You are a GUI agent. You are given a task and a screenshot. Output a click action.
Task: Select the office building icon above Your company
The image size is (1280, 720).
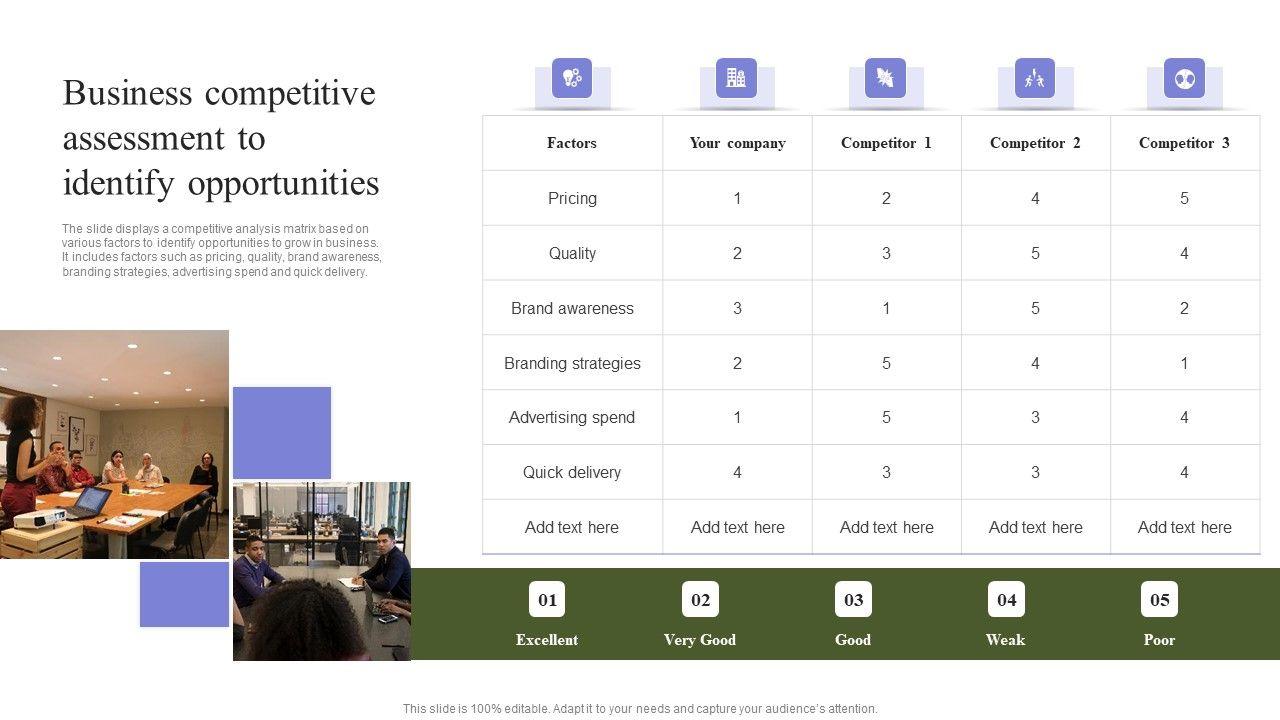coord(736,78)
